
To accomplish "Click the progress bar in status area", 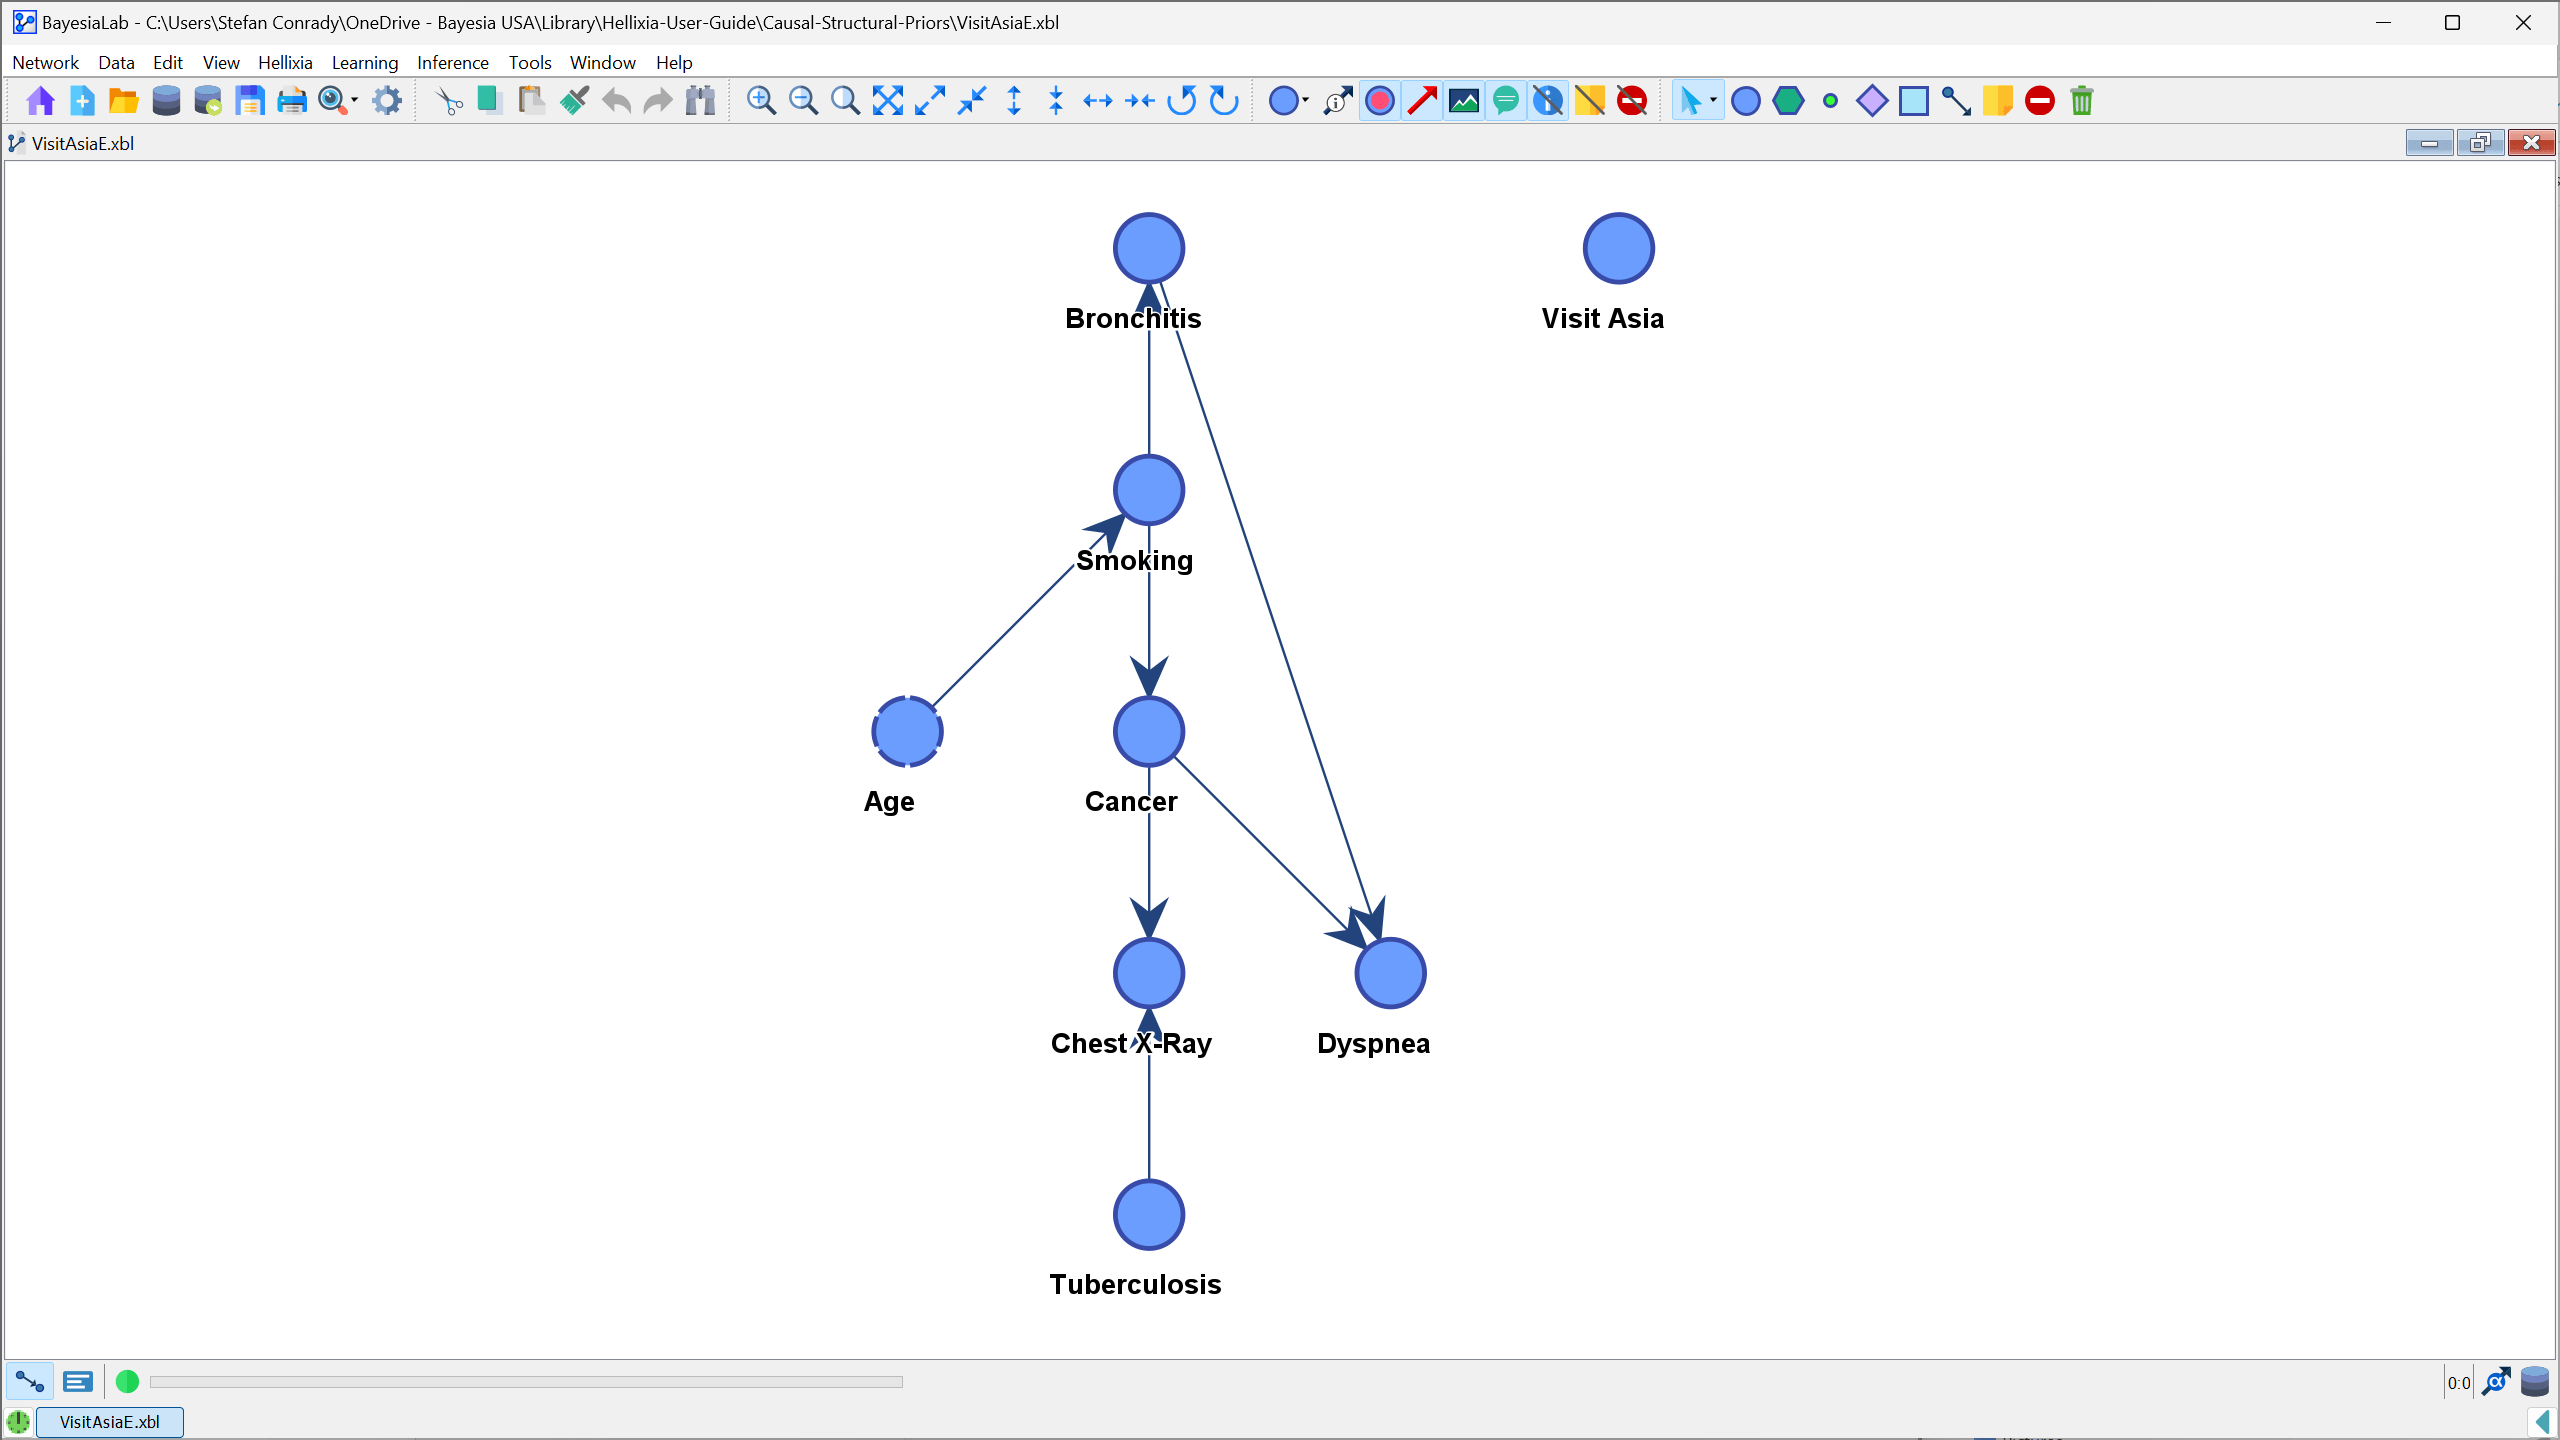I will (x=526, y=1382).
